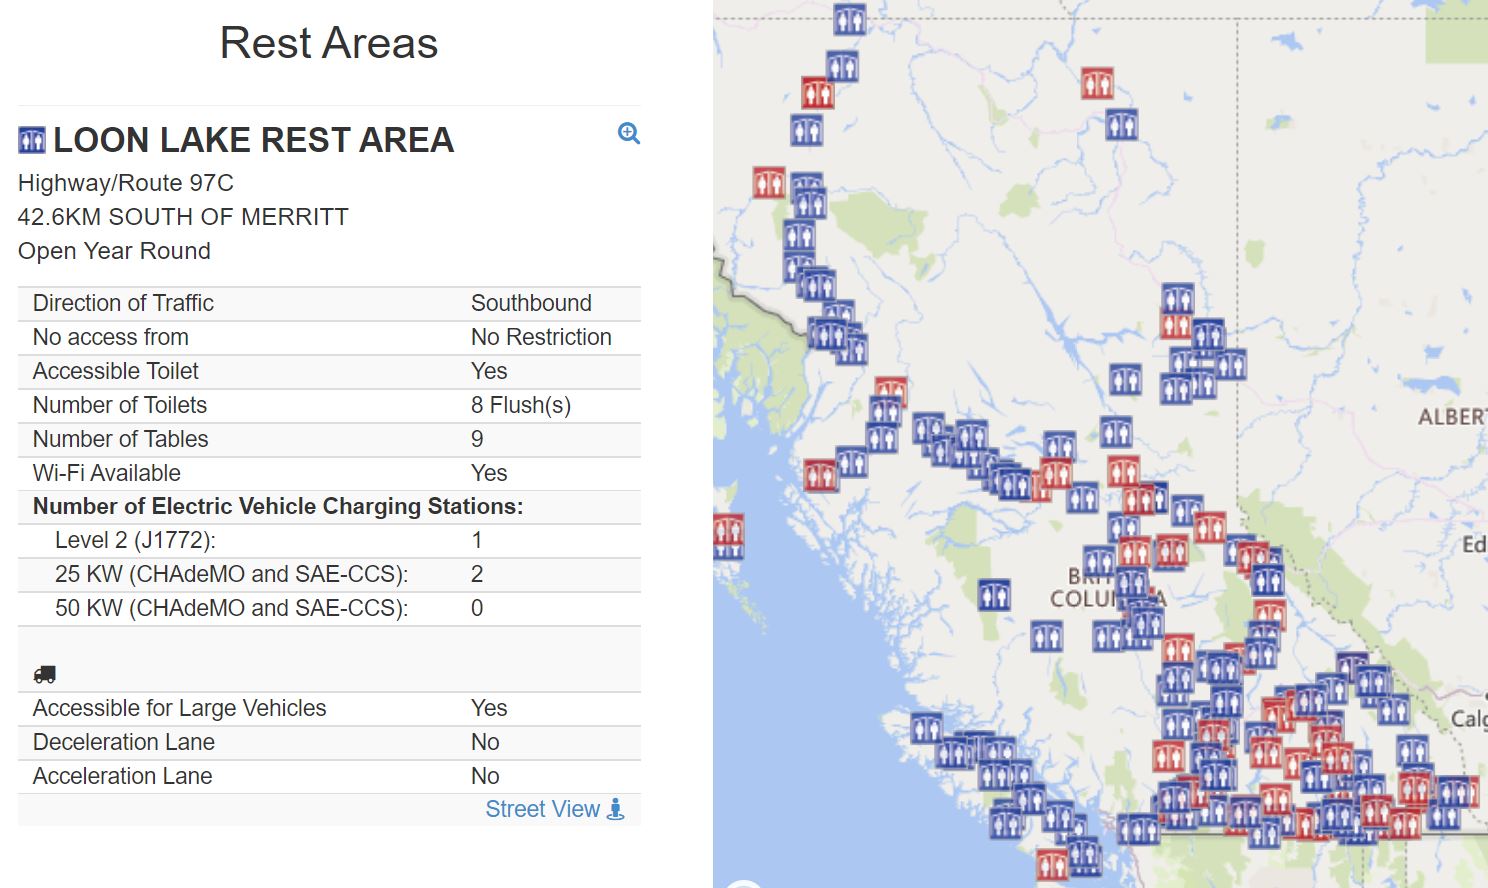
Task: Click the rest area icon beside Loon Lake title
Action: (x=32, y=140)
